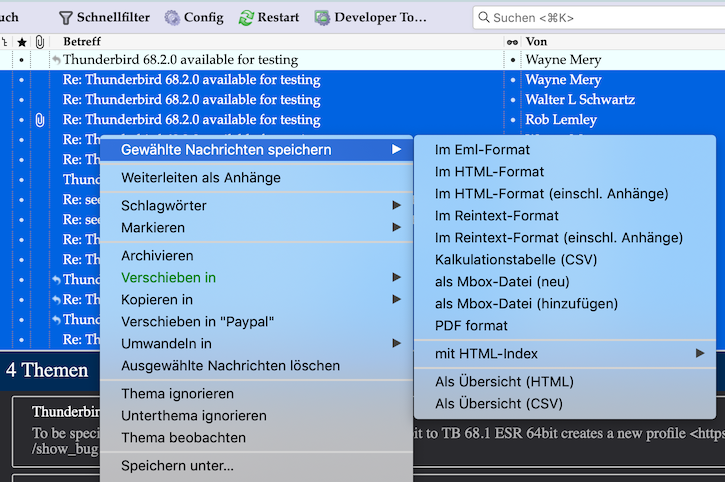Sort by the attachment paperclip column header
725x482 pixels.
click(40, 42)
